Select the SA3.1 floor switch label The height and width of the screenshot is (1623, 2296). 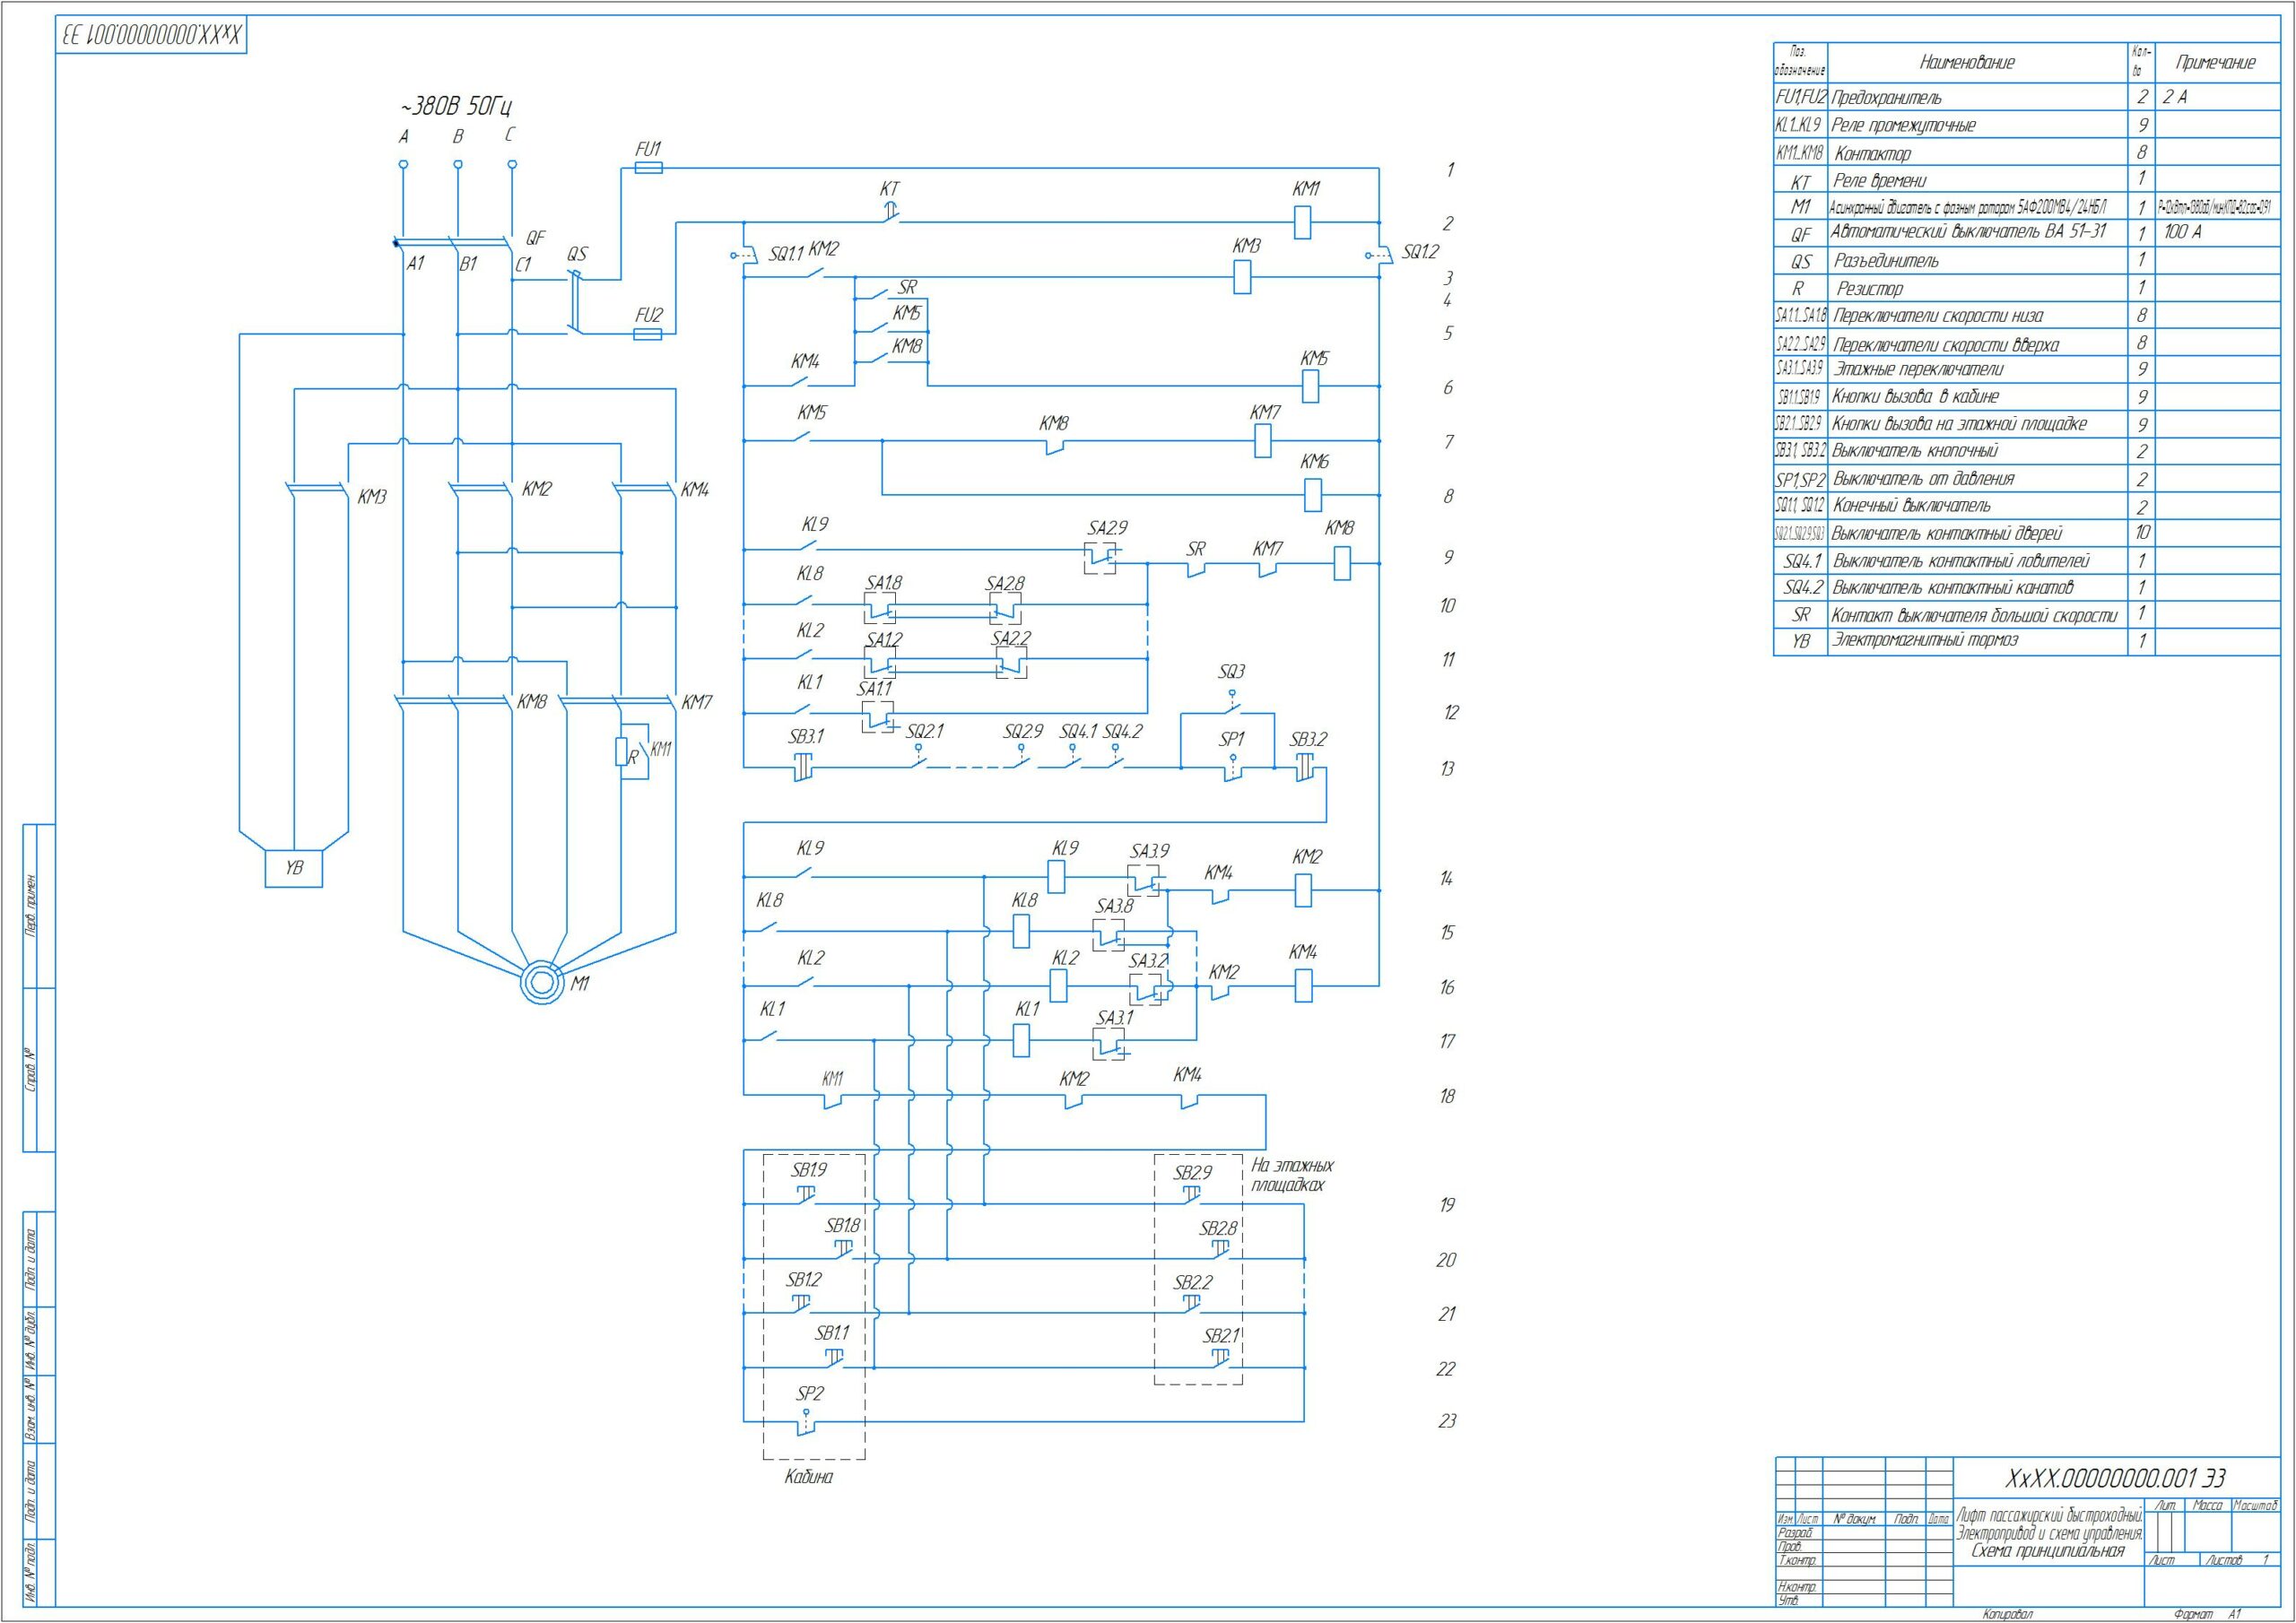[1116, 1018]
